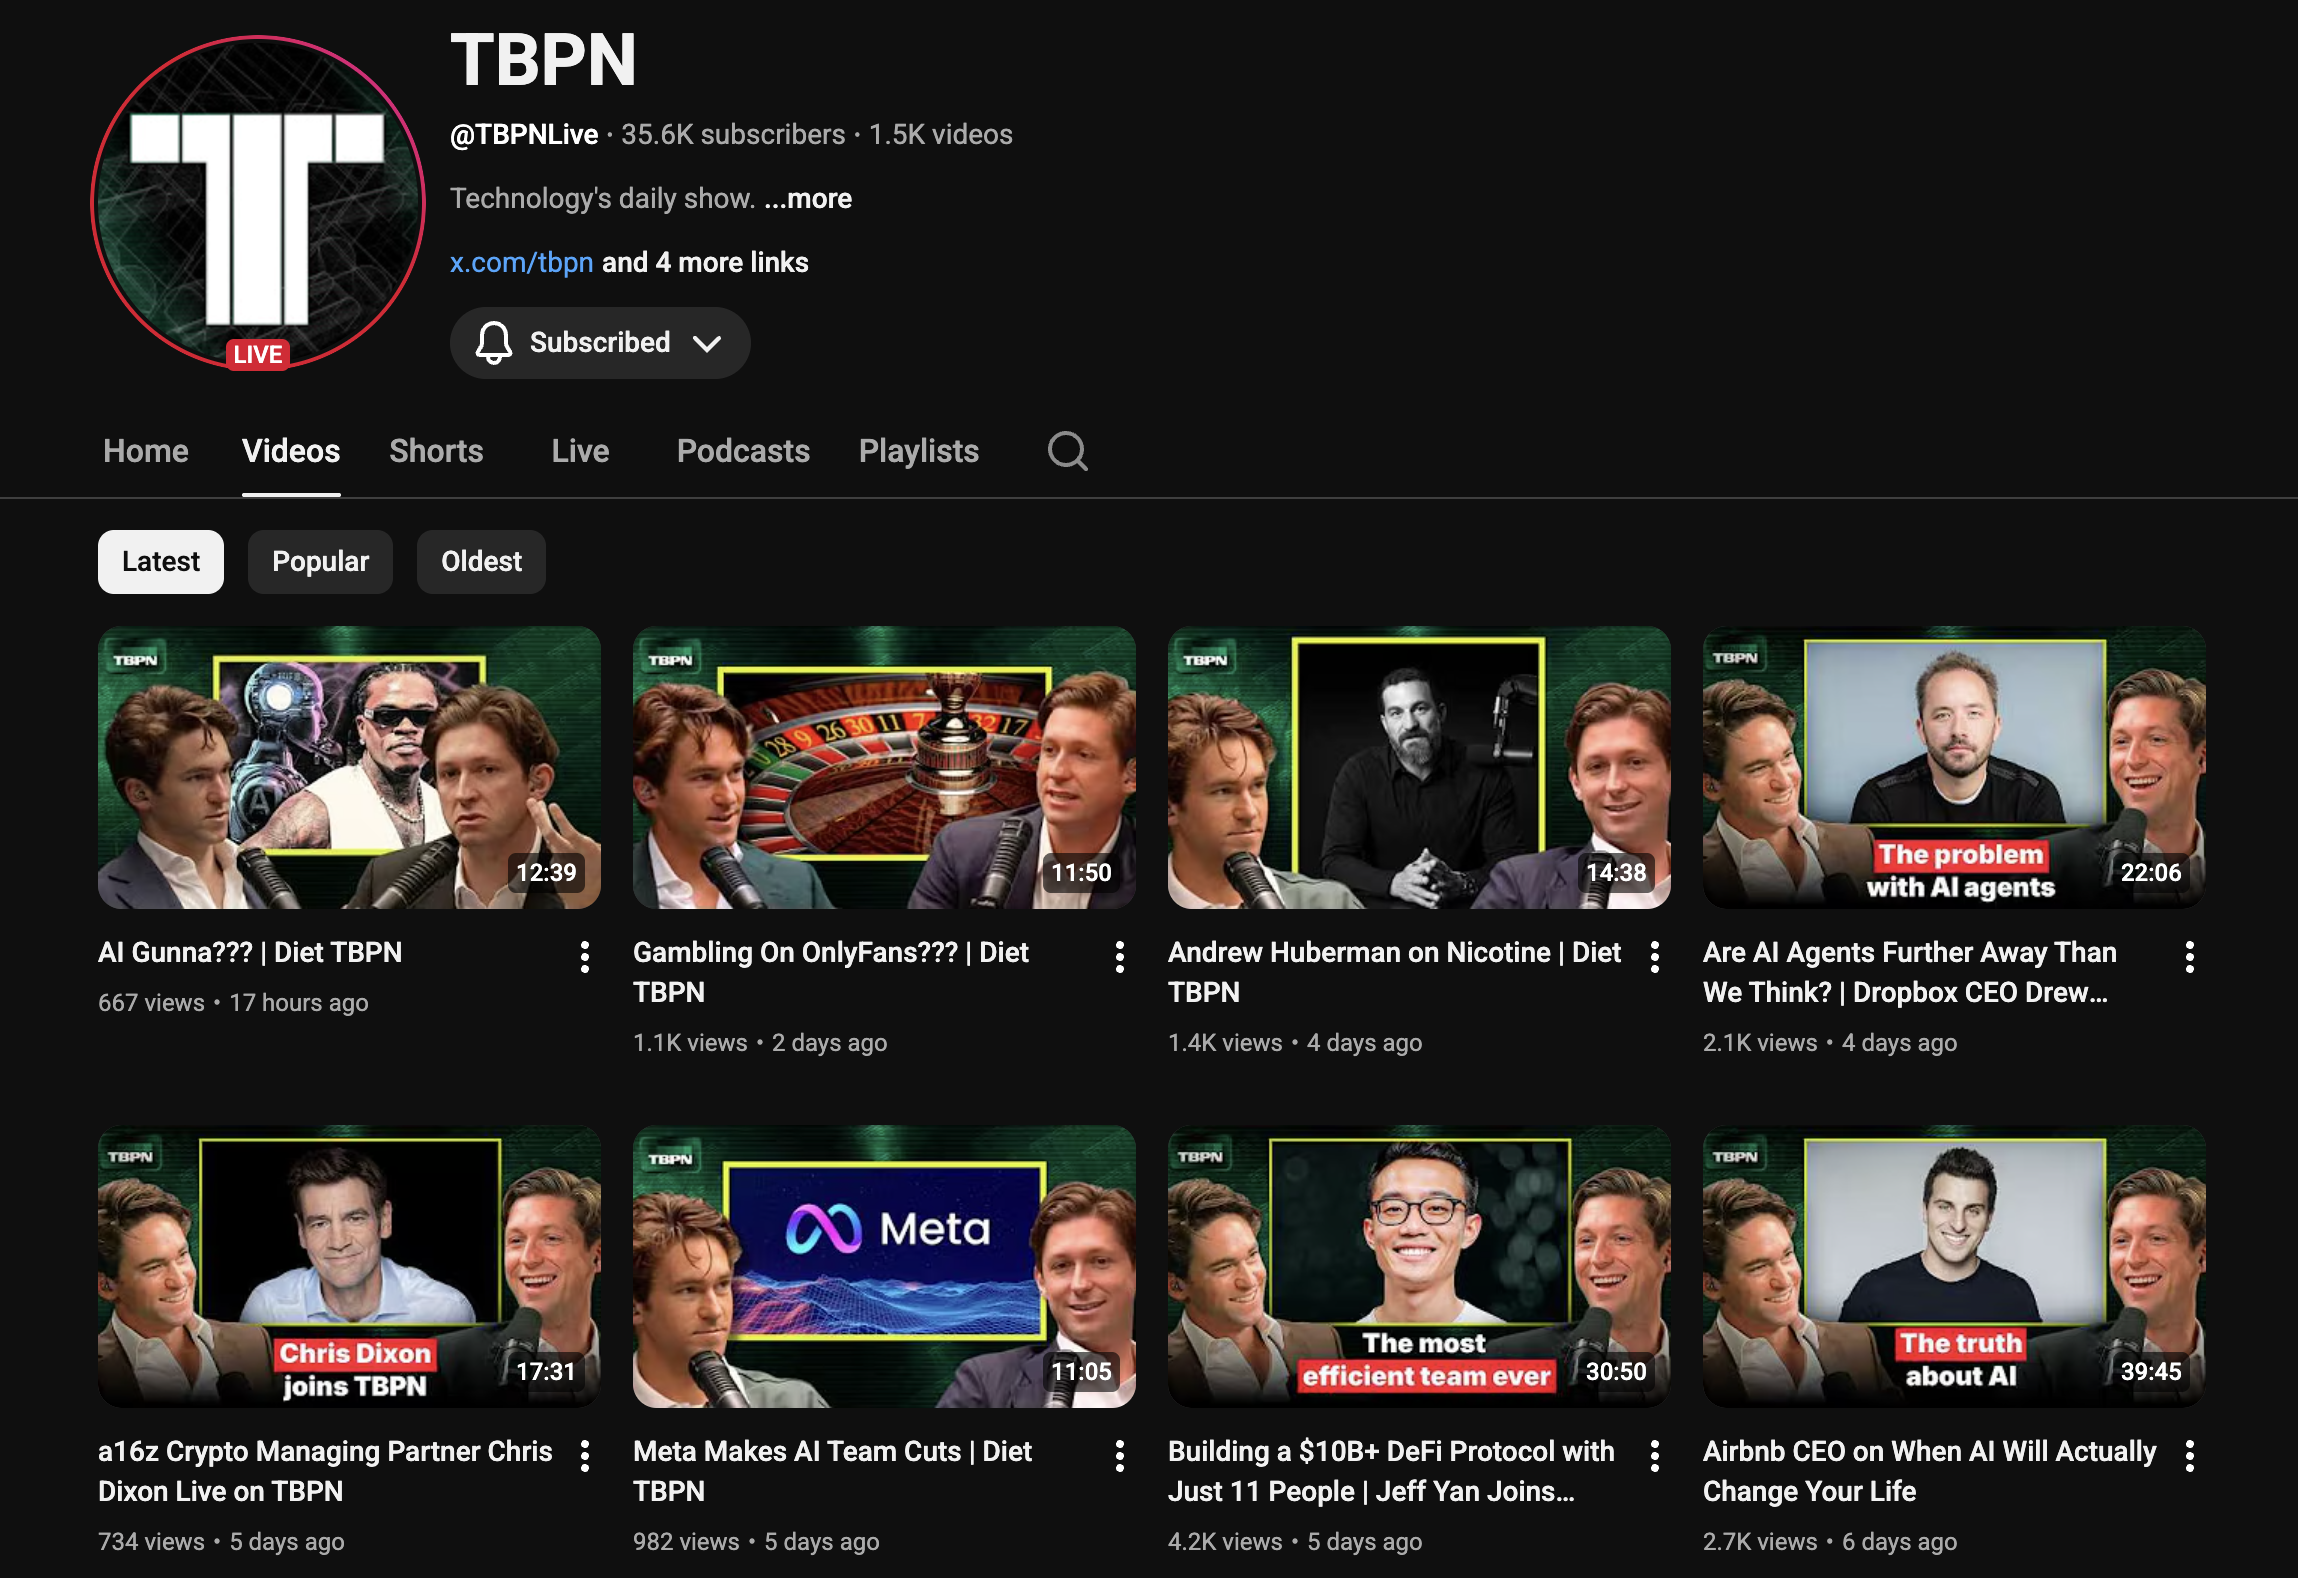Open three-dot menu for Airbnb CEO video
The image size is (2298, 1578).
click(x=2190, y=1456)
